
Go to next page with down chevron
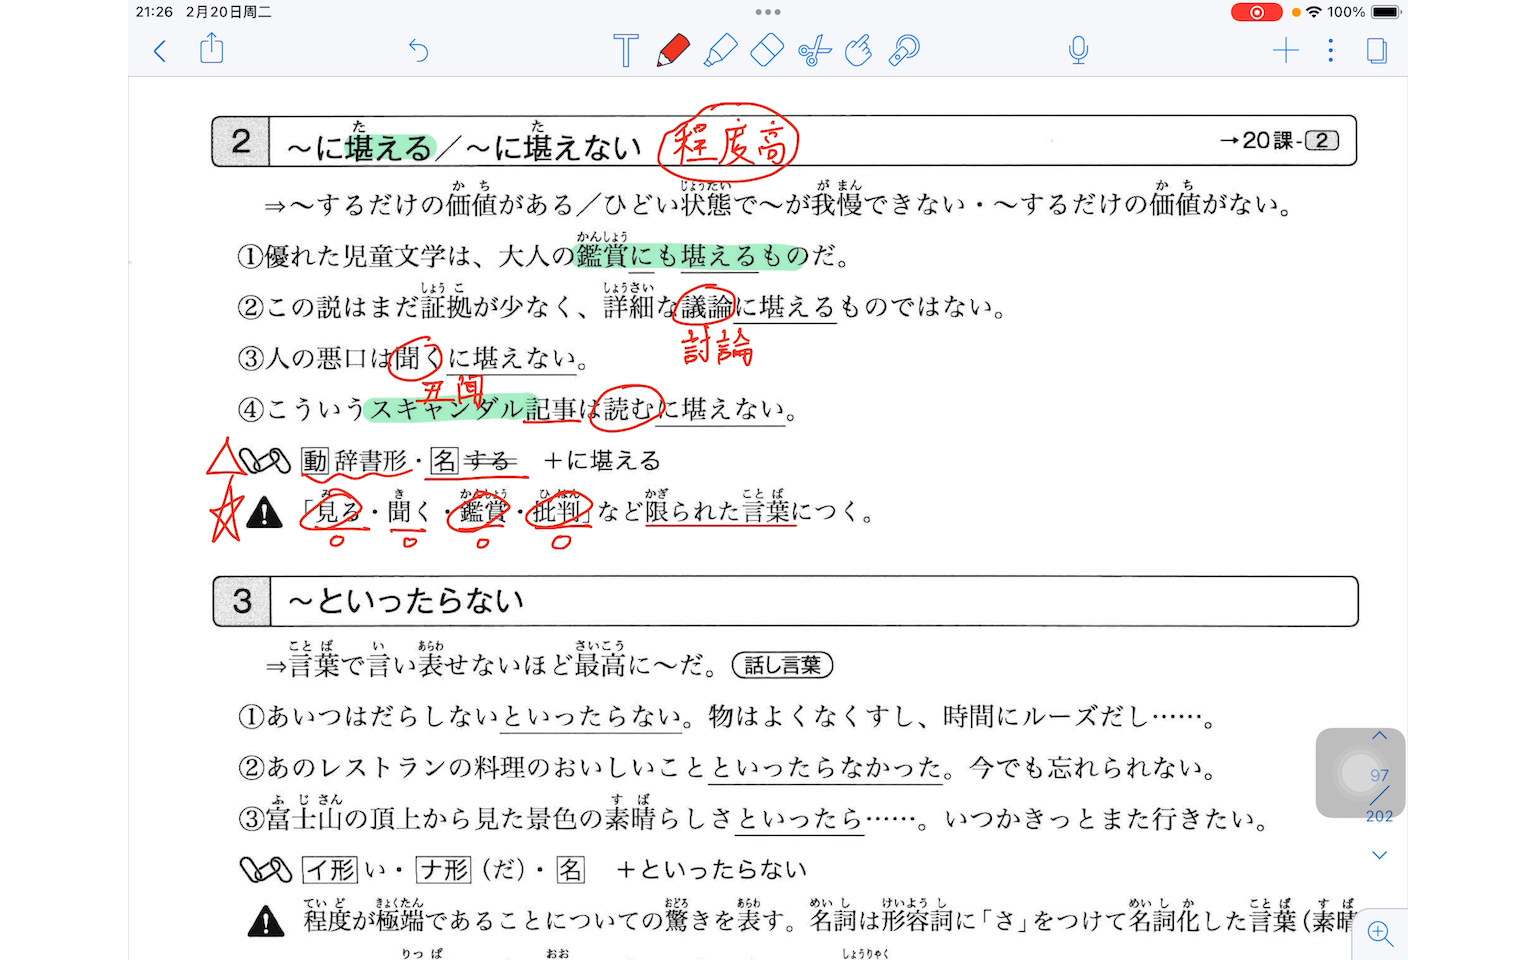[x=1379, y=855]
